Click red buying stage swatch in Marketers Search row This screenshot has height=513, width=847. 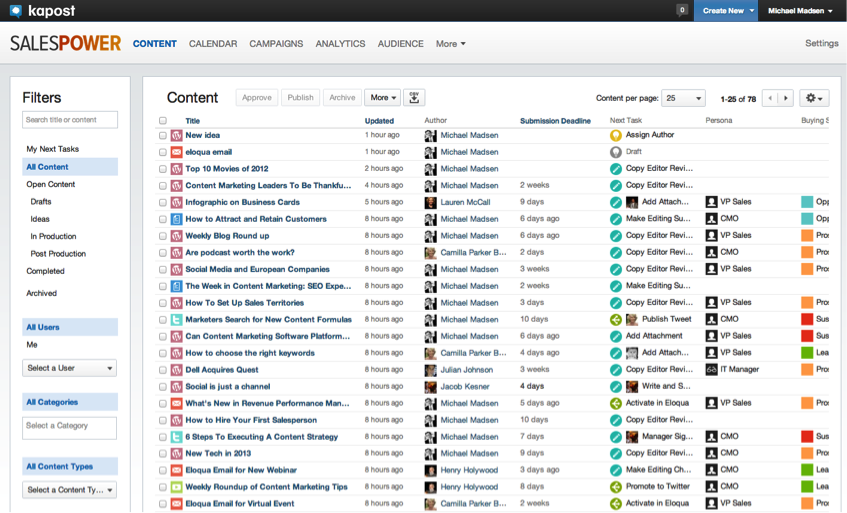click(x=807, y=320)
